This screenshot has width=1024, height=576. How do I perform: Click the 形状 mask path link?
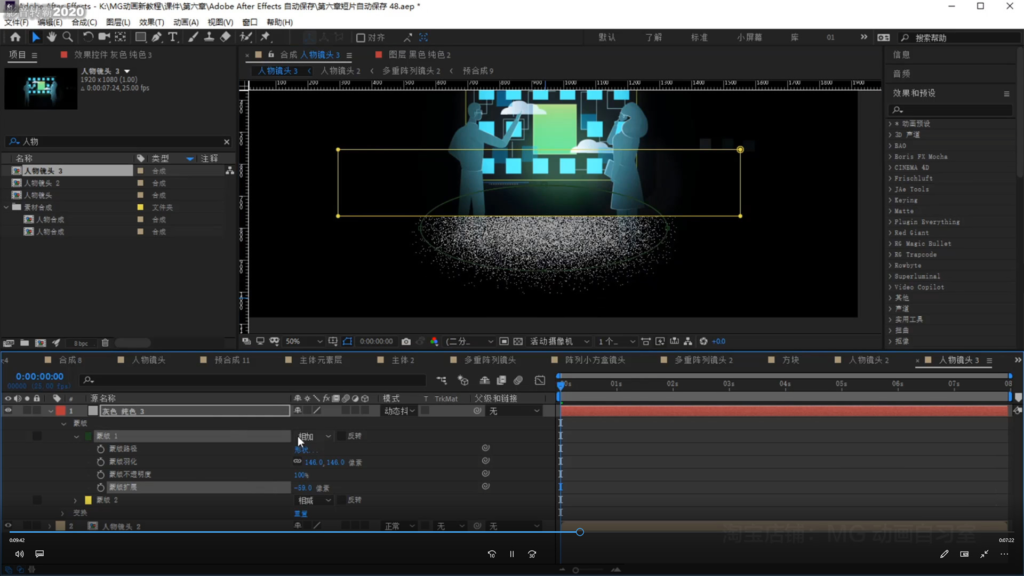click(x=300, y=449)
